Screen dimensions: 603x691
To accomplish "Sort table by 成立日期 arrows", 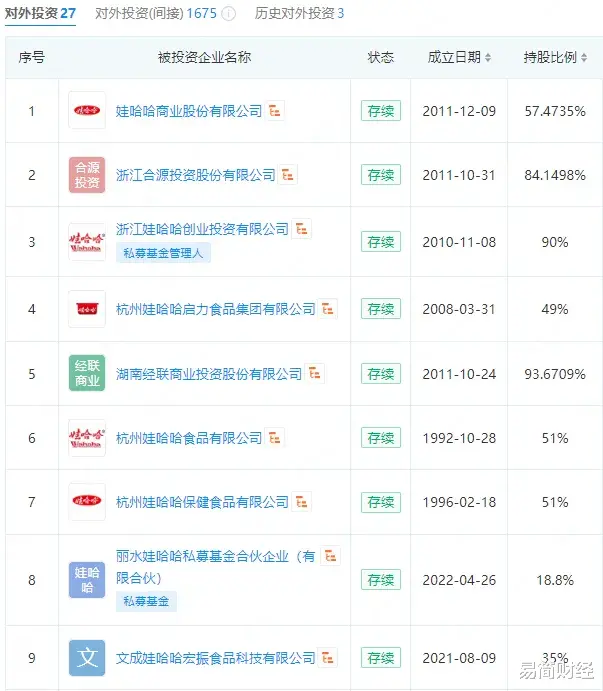I will pyautogui.click(x=488, y=57).
